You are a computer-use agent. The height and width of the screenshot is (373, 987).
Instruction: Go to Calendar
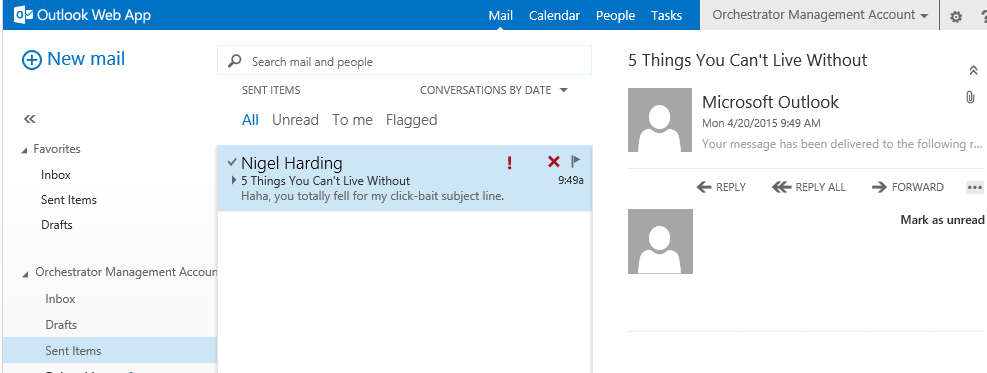click(554, 15)
